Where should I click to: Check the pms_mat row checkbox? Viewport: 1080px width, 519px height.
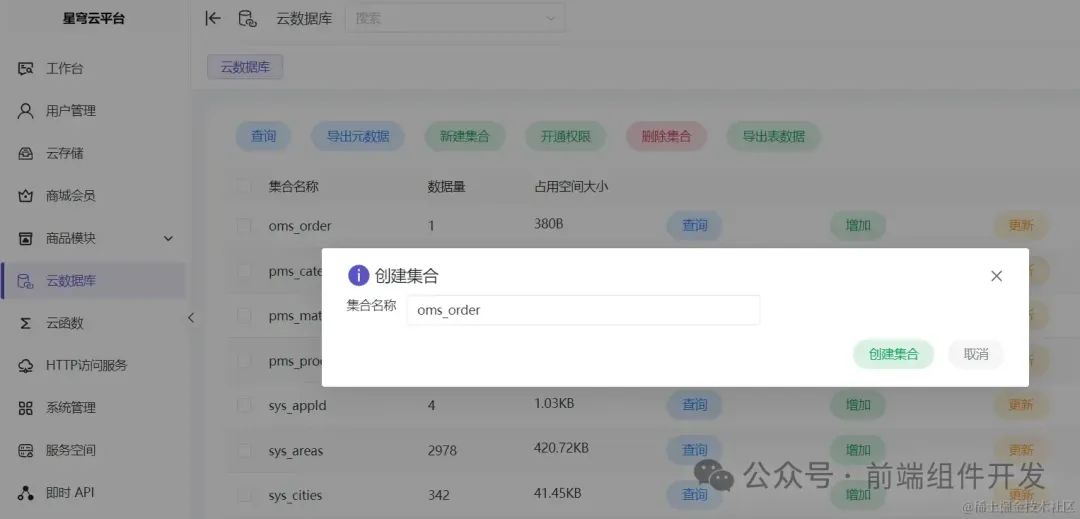click(244, 316)
